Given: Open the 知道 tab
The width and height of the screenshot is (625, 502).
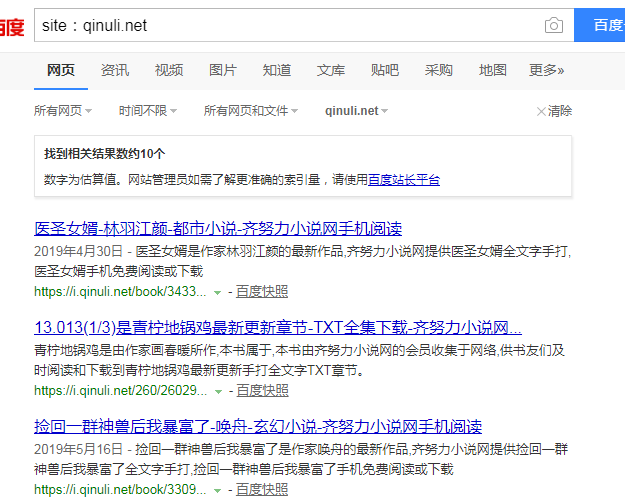Looking at the screenshot, I should (277, 70).
